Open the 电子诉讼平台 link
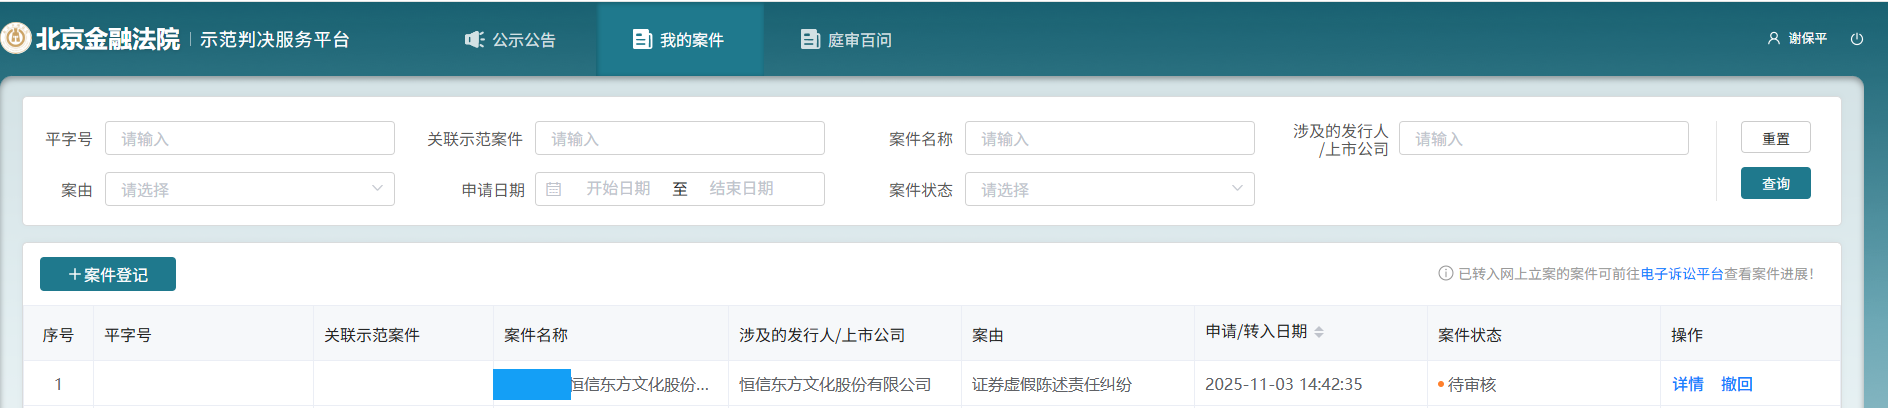Screen dimensions: 1888x408 click(x=1682, y=274)
